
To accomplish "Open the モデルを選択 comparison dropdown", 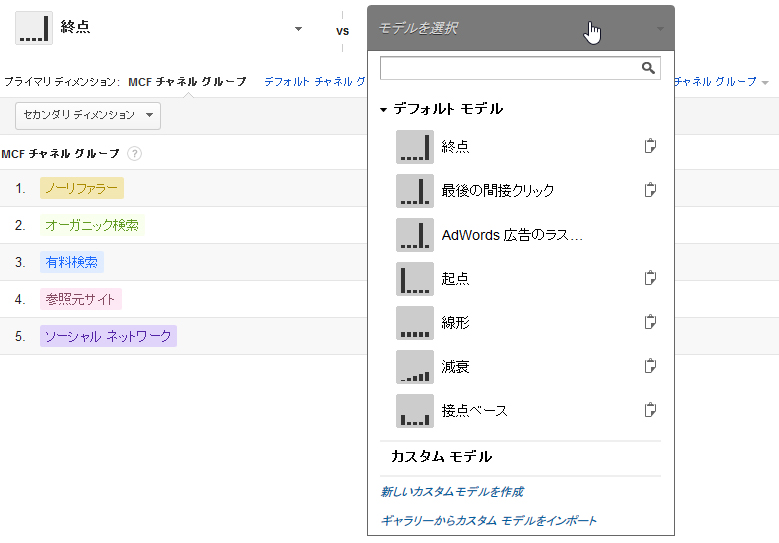I will pyautogui.click(x=521, y=28).
